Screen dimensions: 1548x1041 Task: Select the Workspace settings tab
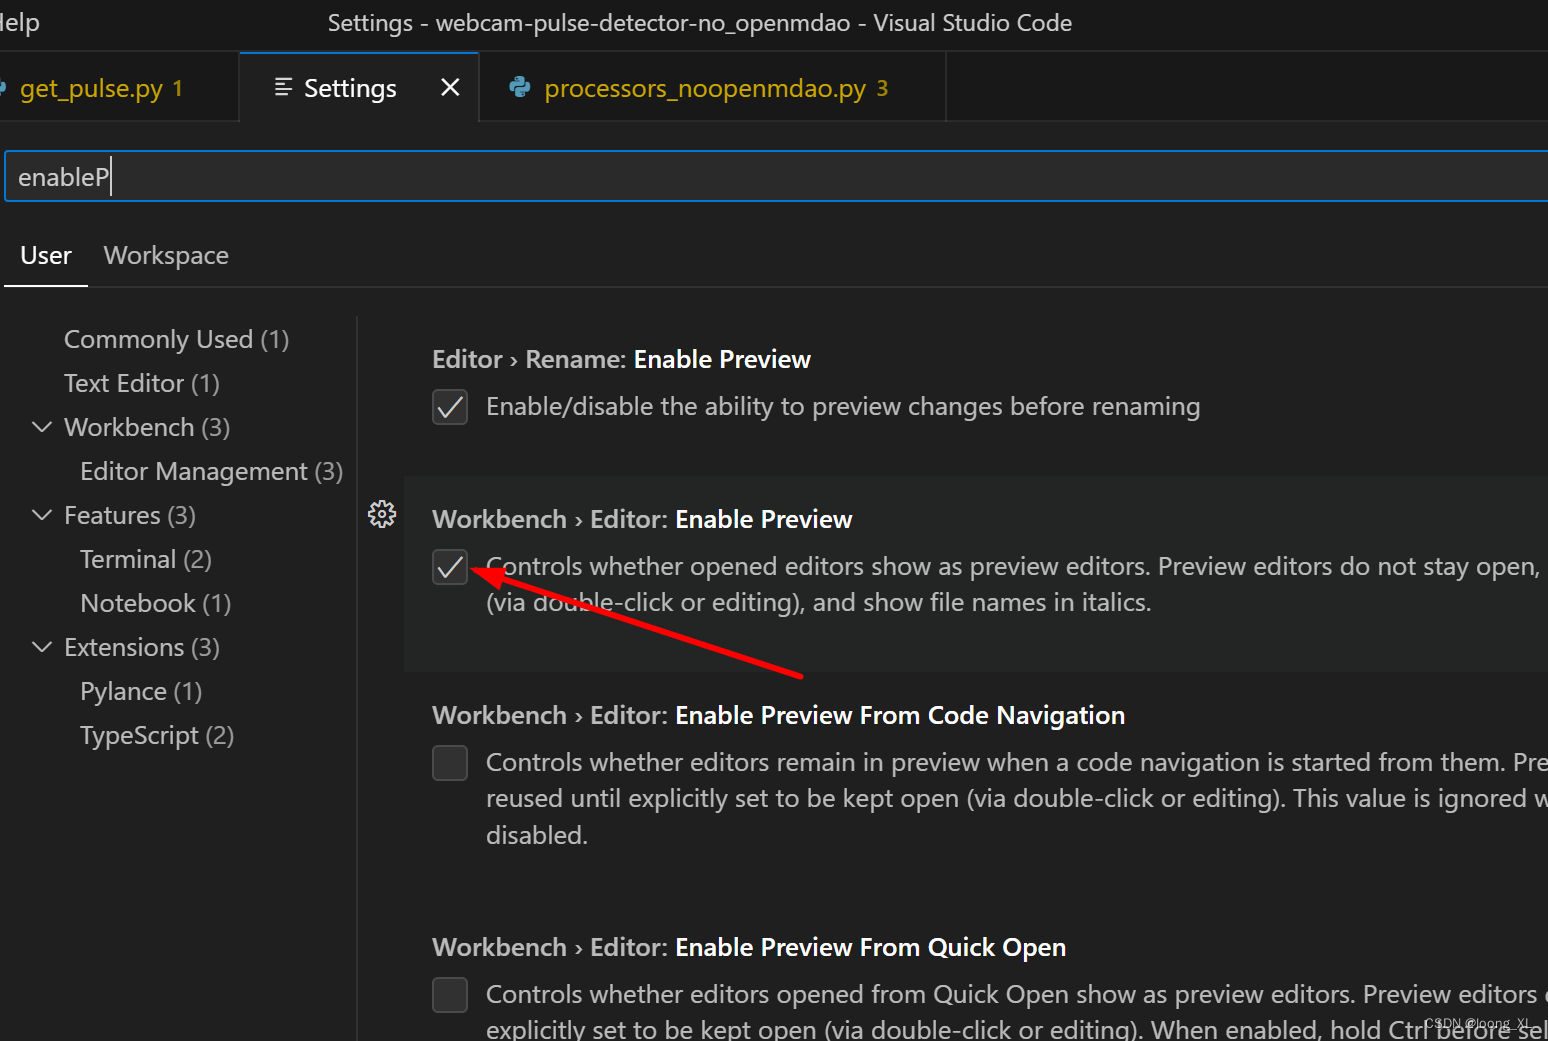[166, 256]
